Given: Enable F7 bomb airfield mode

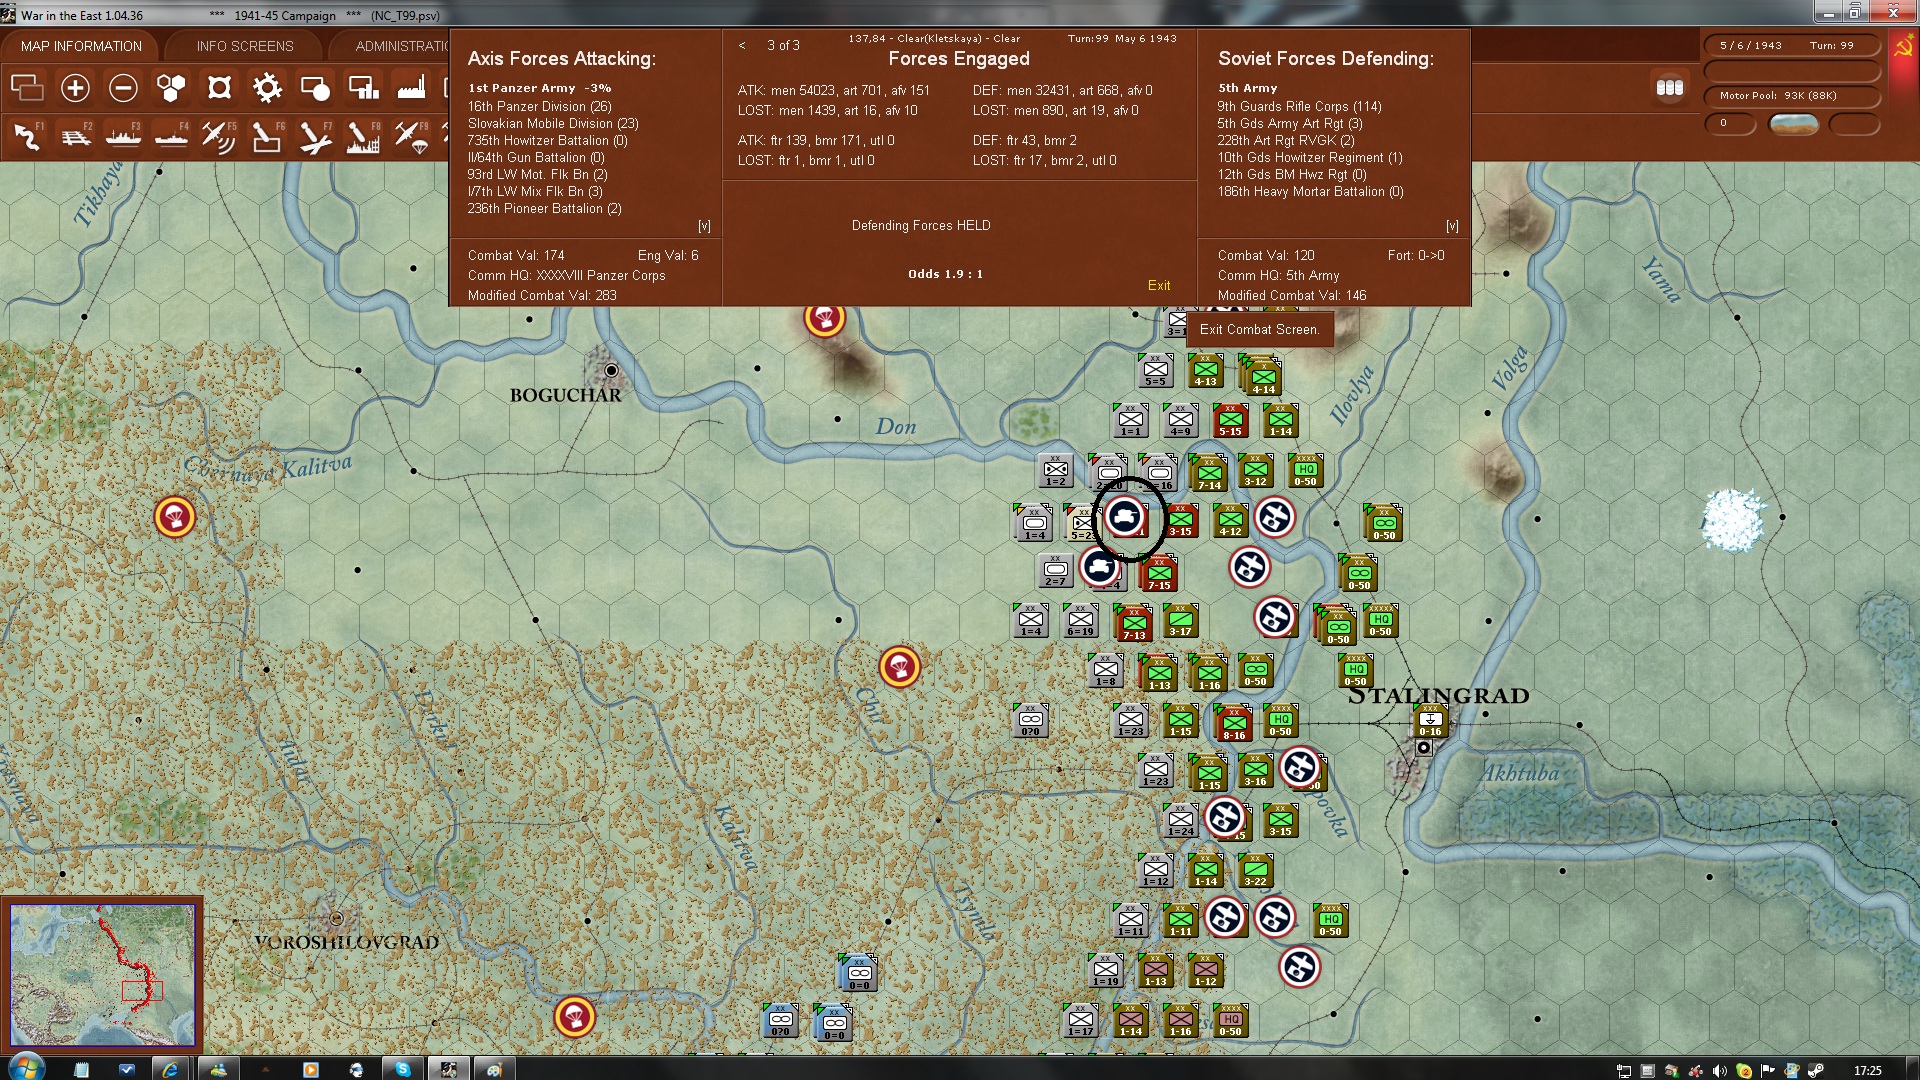Looking at the screenshot, I should (315, 137).
